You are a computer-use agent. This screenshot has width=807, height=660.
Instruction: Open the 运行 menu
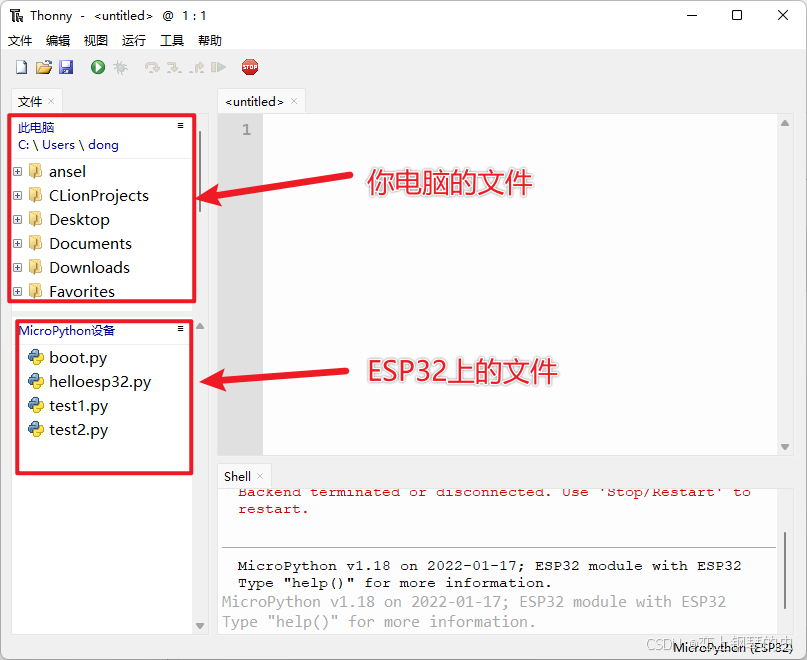134,40
